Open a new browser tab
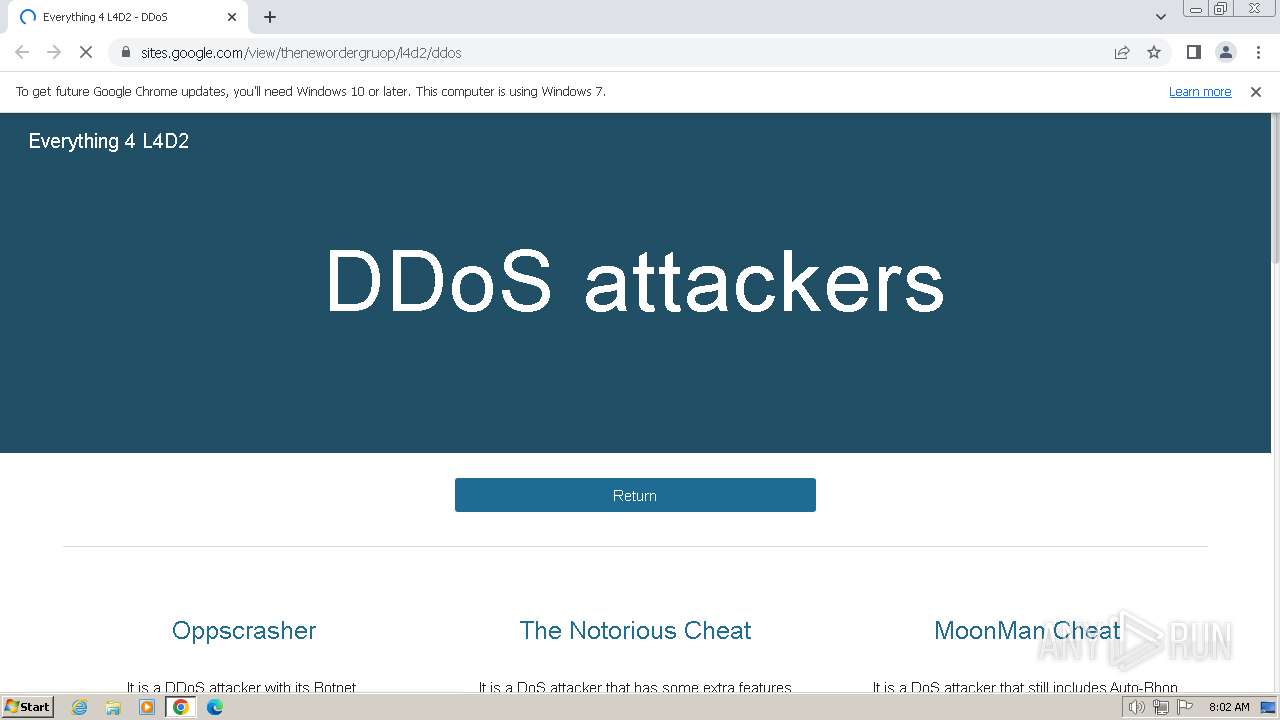Screen dimensions: 1280x720 click(x=270, y=17)
